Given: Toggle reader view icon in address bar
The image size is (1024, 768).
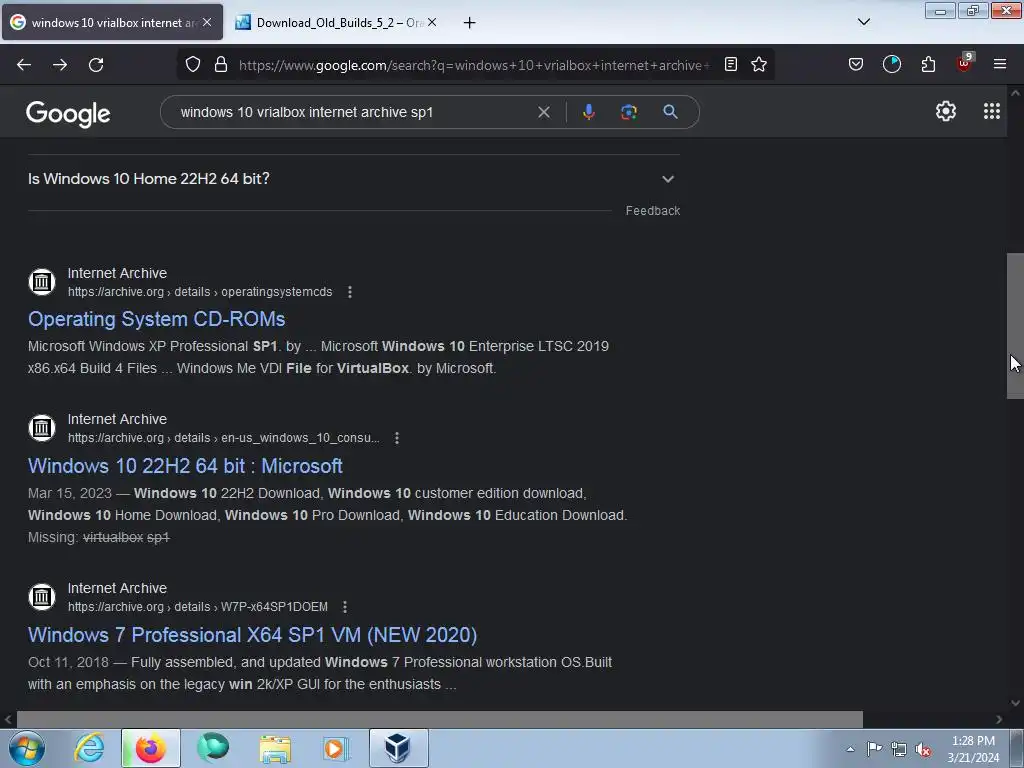Looking at the screenshot, I should tap(731, 64).
